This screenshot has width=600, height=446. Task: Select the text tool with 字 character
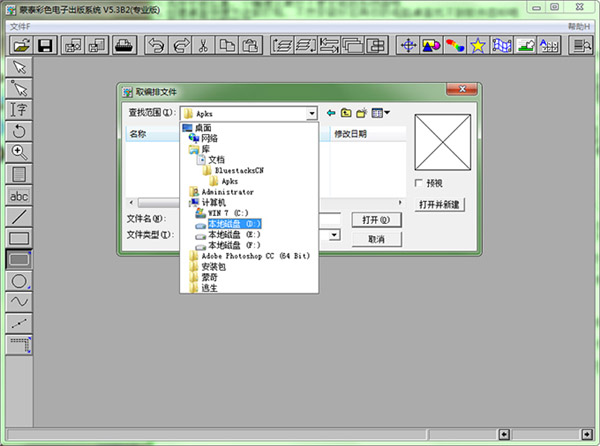[18, 109]
